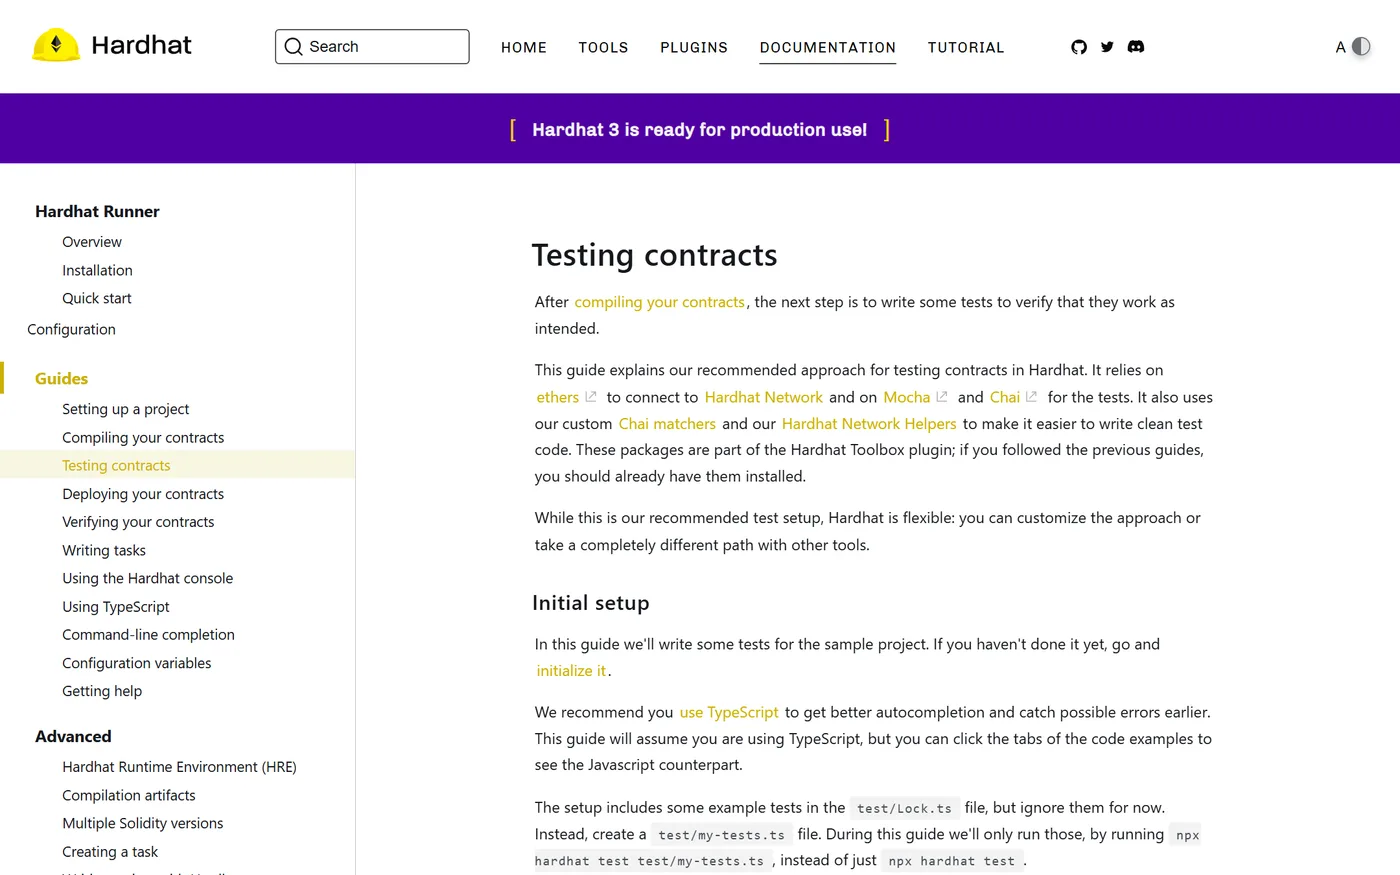Screen dimensions: 1400x875
Task: Open the Quick start sidebar page
Action: 97,298
